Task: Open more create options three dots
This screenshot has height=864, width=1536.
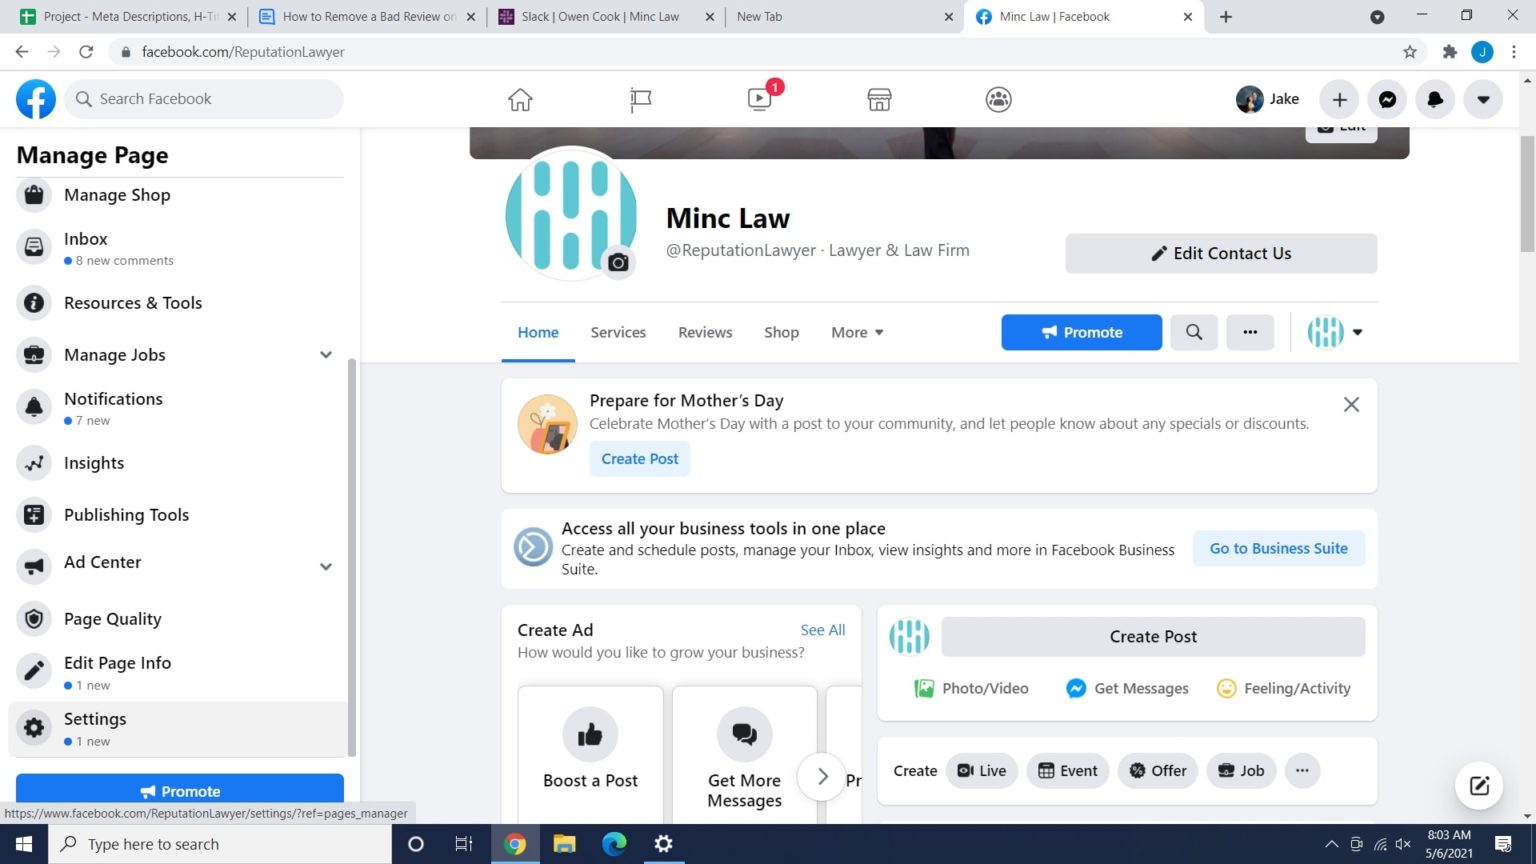Action: (x=1302, y=770)
